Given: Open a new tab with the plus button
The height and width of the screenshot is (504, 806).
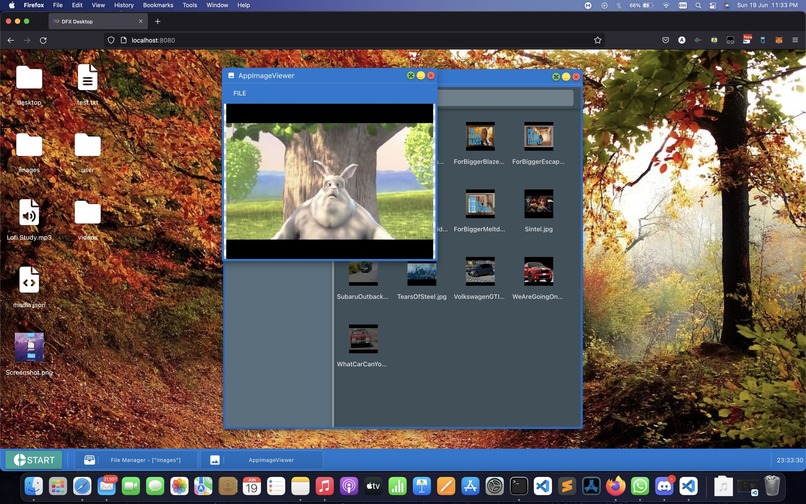Looking at the screenshot, I should (158, 22).
